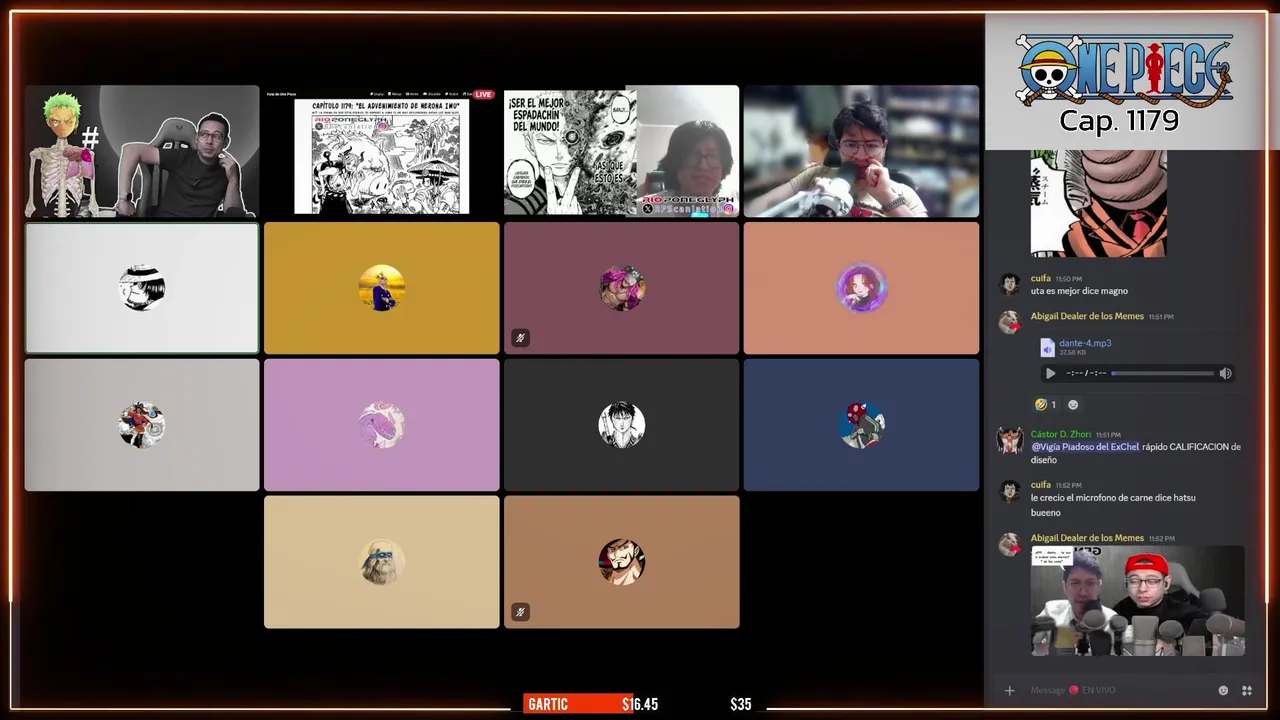Screen dimensions: 1280x720
Task: Click the muted microphone icon on brown tile
Action: 520,612
